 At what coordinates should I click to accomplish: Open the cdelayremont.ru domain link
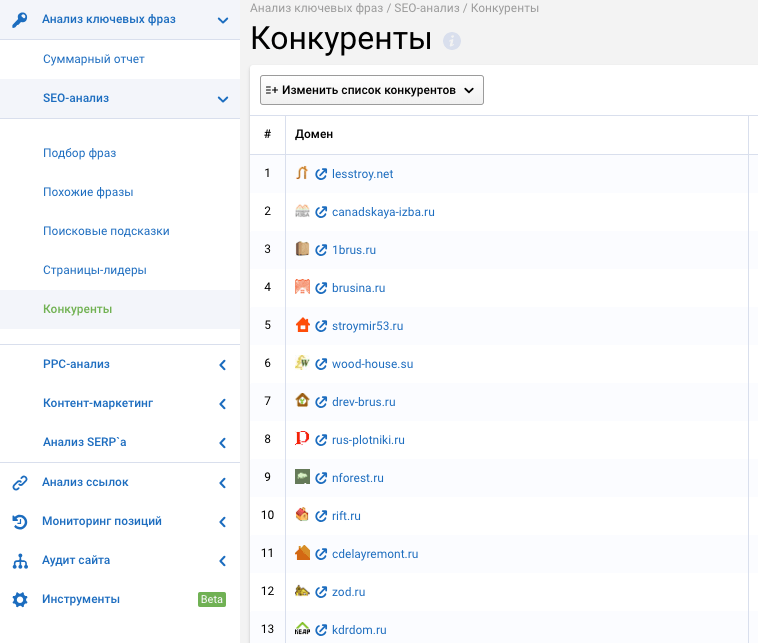(x=375, y=554)
